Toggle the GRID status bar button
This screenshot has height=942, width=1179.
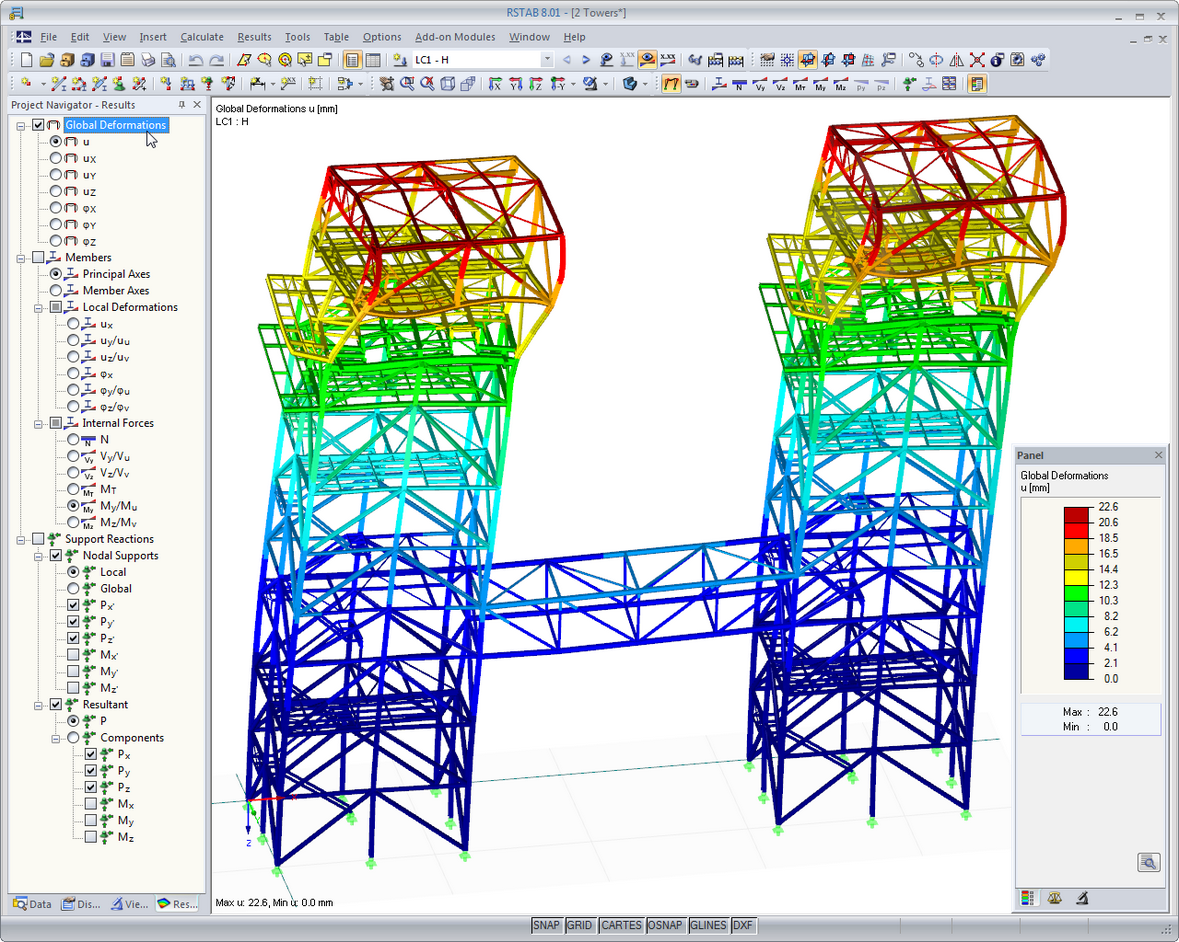(x=580, y=925)
